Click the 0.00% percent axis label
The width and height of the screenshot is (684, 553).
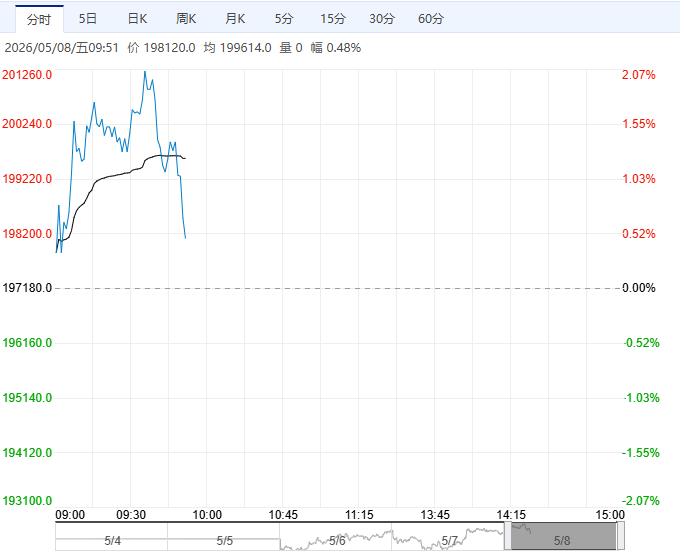coord(639,288)
